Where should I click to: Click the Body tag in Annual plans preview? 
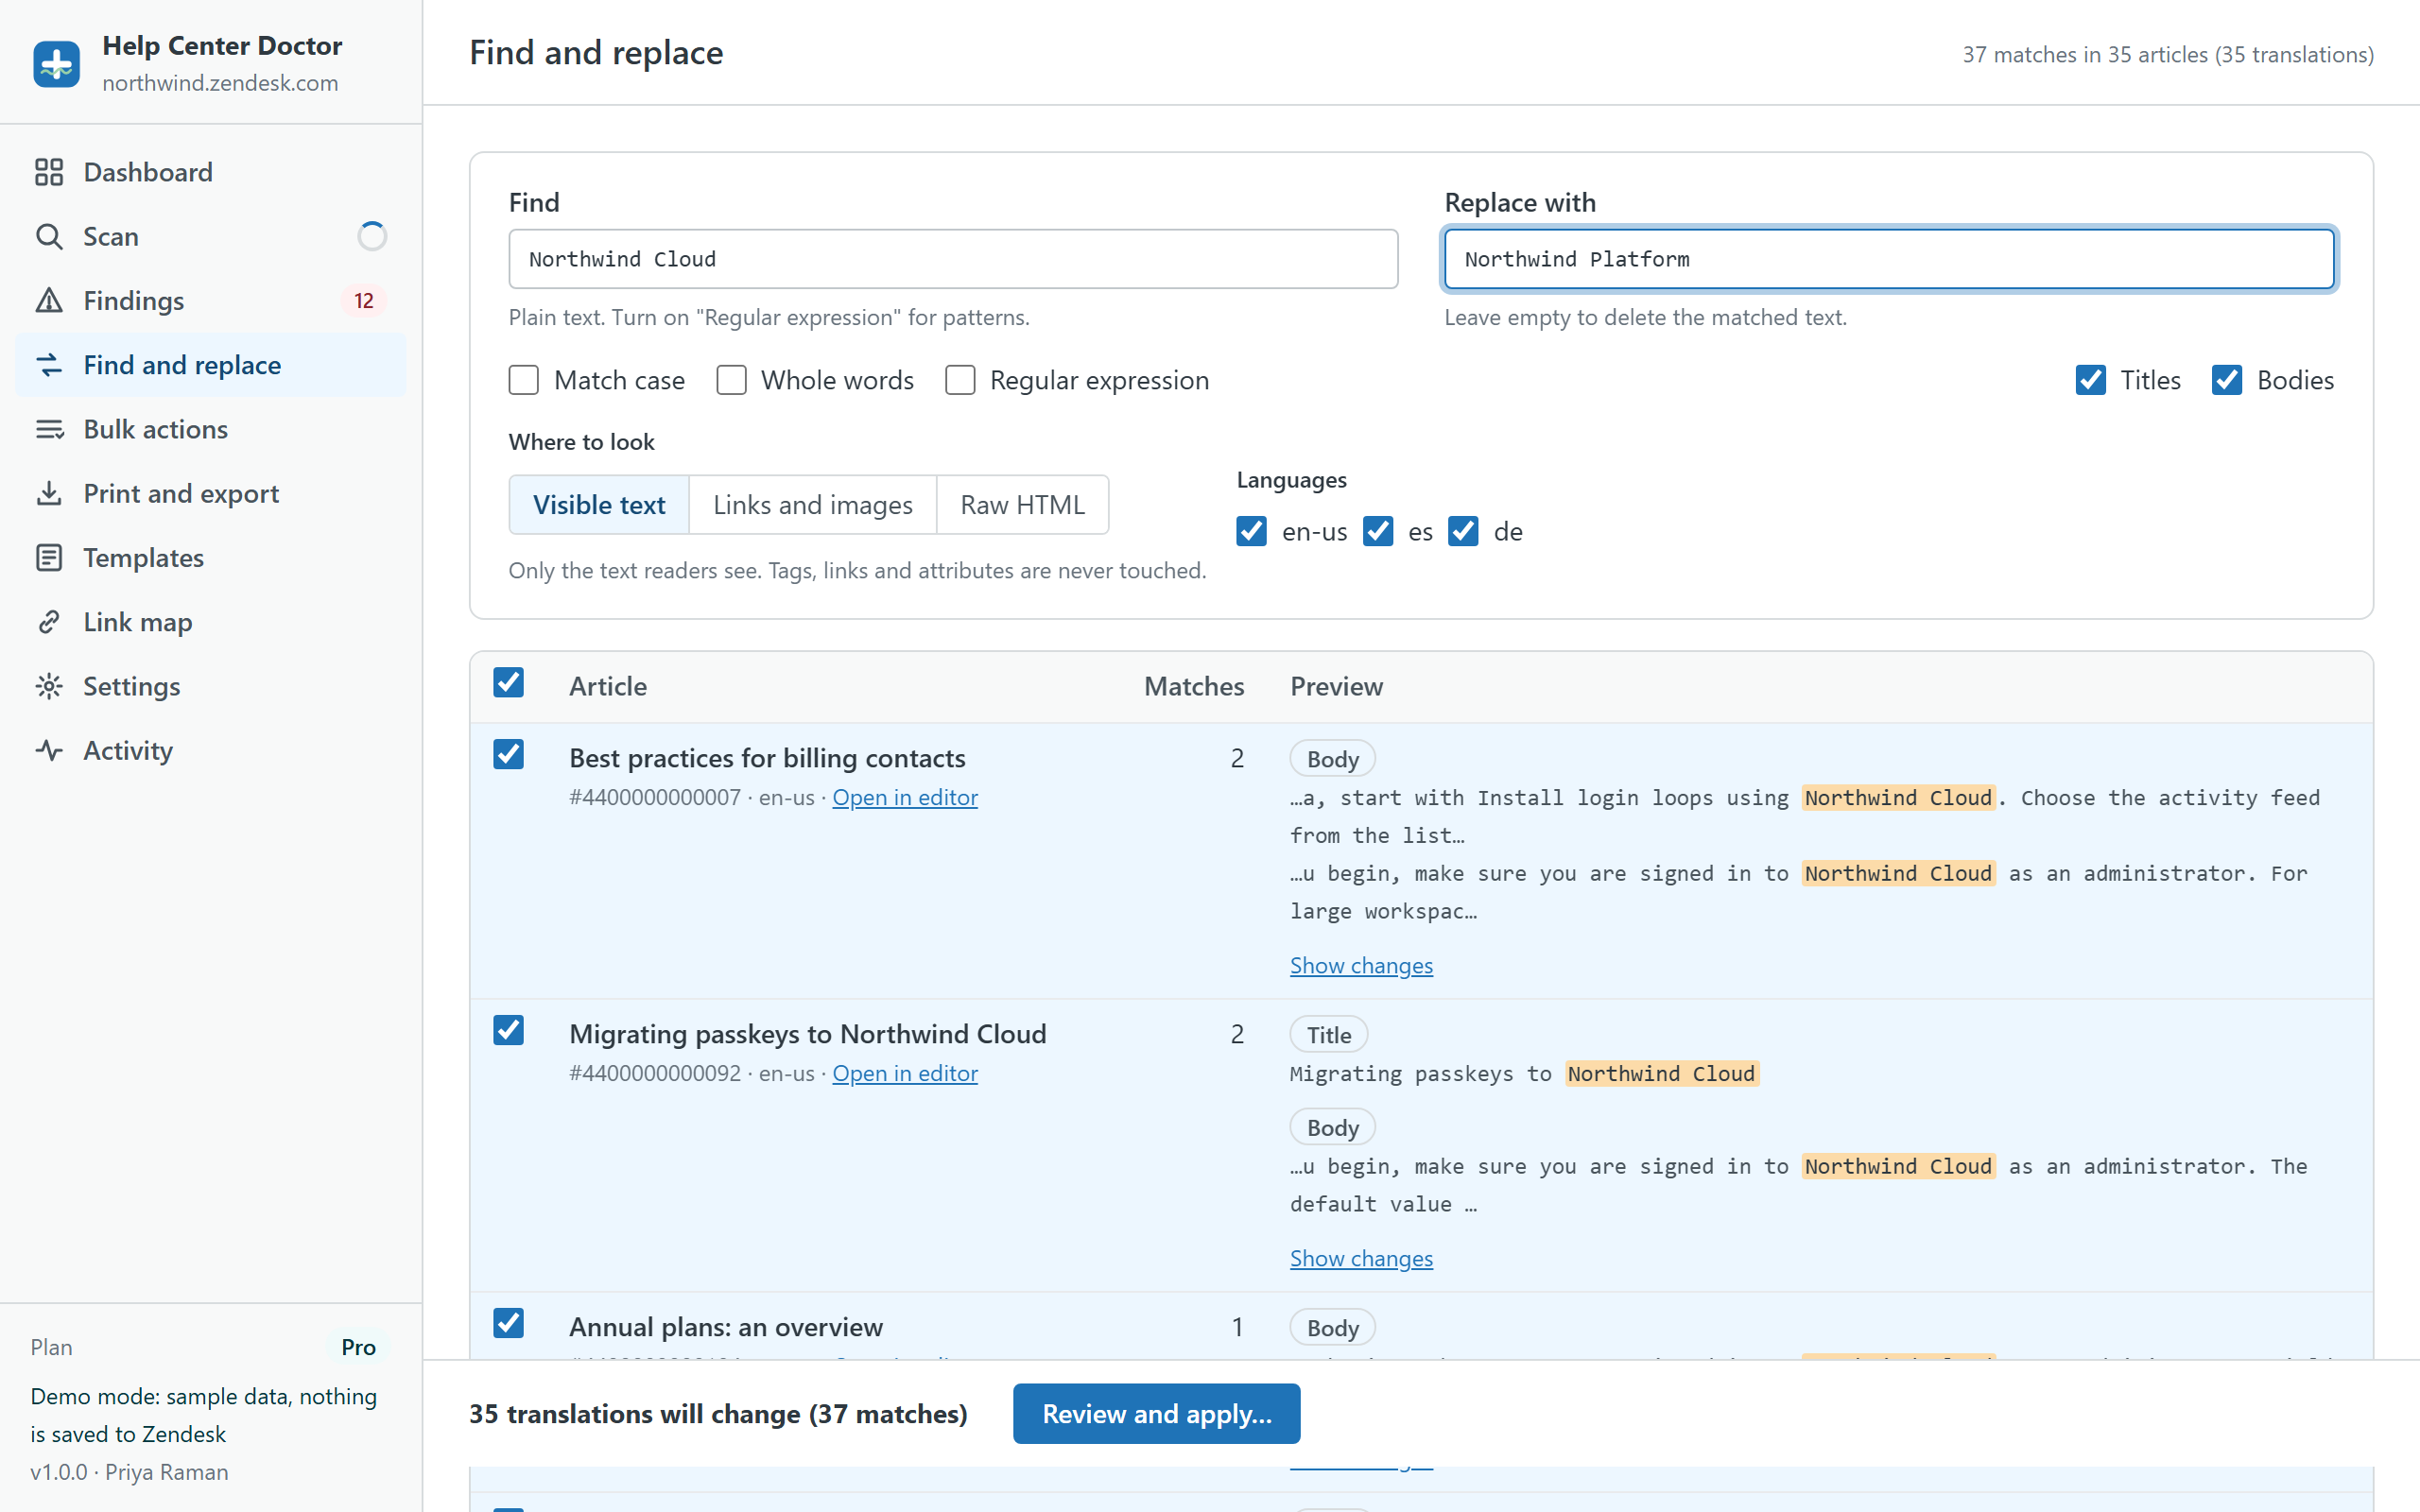coord(1332,1328)
